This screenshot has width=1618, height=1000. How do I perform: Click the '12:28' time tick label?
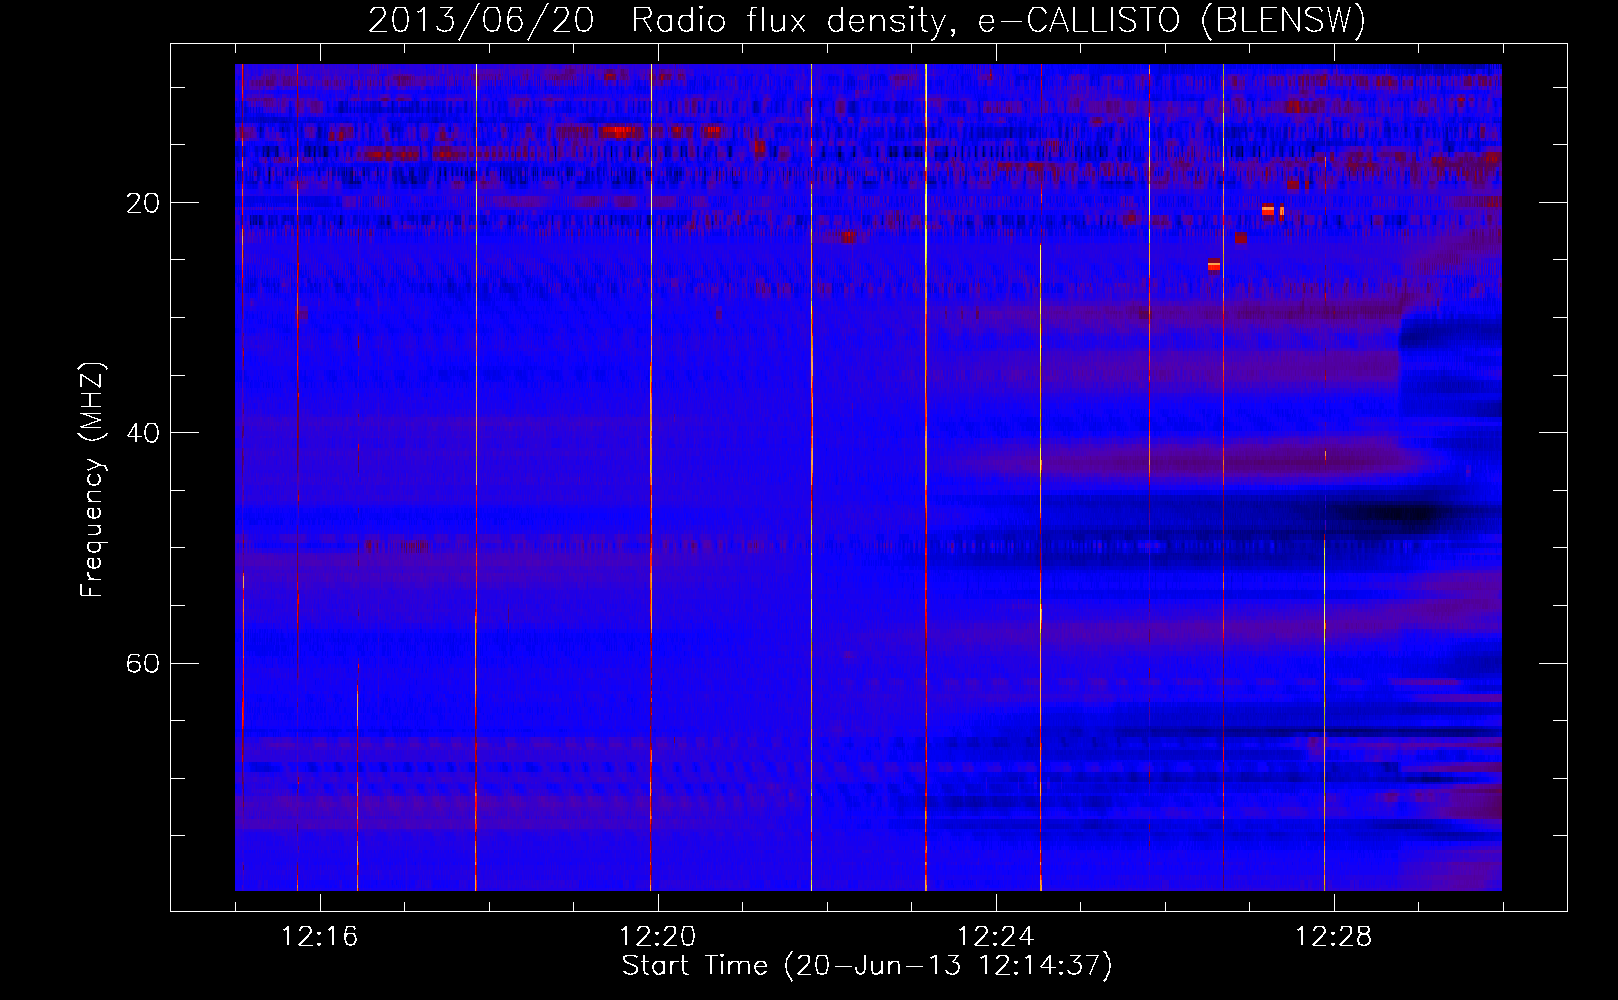[1334, 937]
